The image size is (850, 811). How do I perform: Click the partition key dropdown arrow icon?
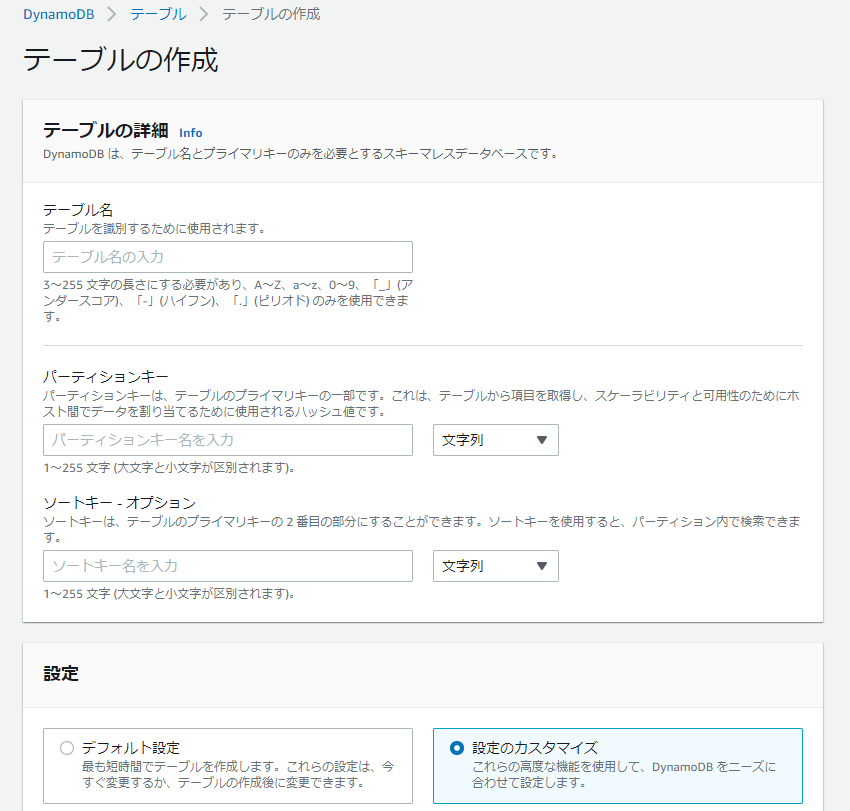pyautogui.click(x=544, y=440)
